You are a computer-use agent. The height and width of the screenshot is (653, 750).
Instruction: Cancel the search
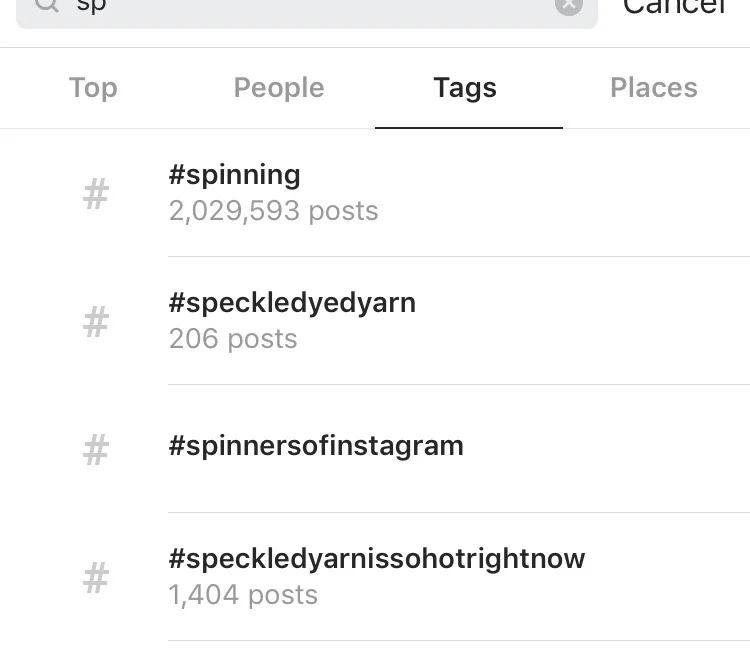674,6
